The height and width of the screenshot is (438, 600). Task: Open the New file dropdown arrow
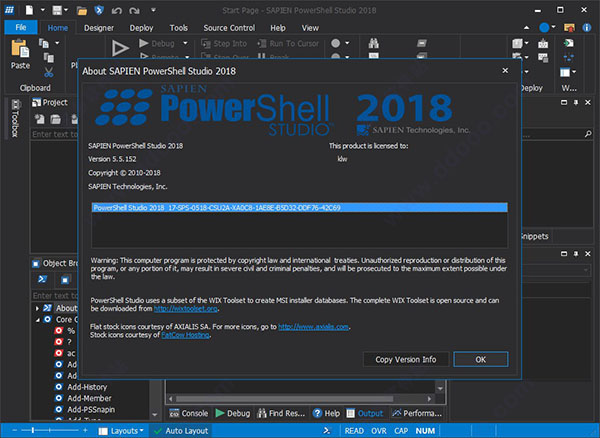[x=42, y=10]
